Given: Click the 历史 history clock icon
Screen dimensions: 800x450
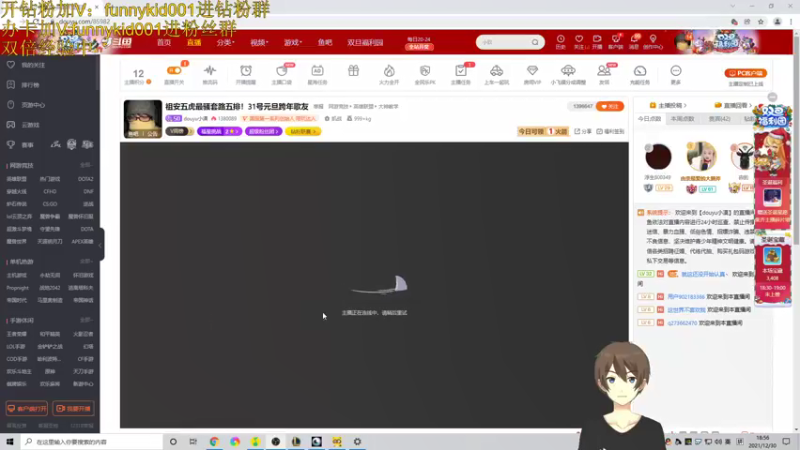Looking at the screenshot, I should click(x=561, y=39).
